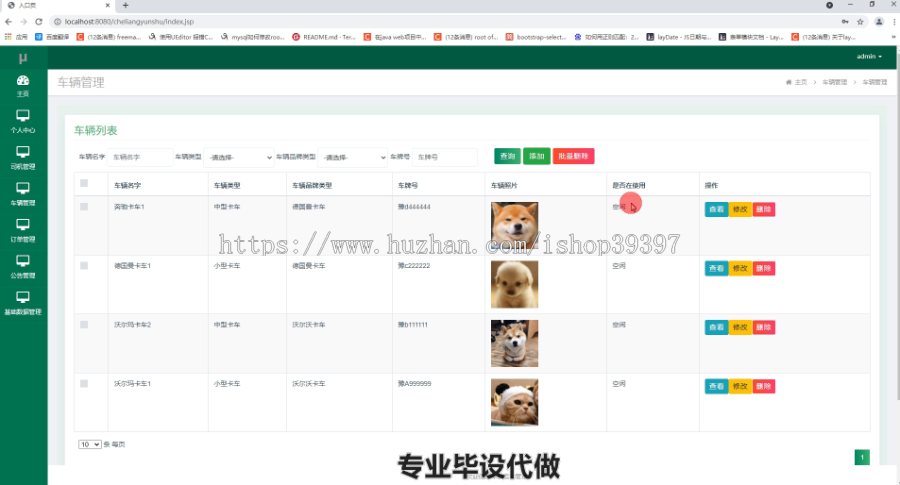Open 订单管理 in the sidebar
Viewport: 900px width, 485px height.
(x=23, y=231)
